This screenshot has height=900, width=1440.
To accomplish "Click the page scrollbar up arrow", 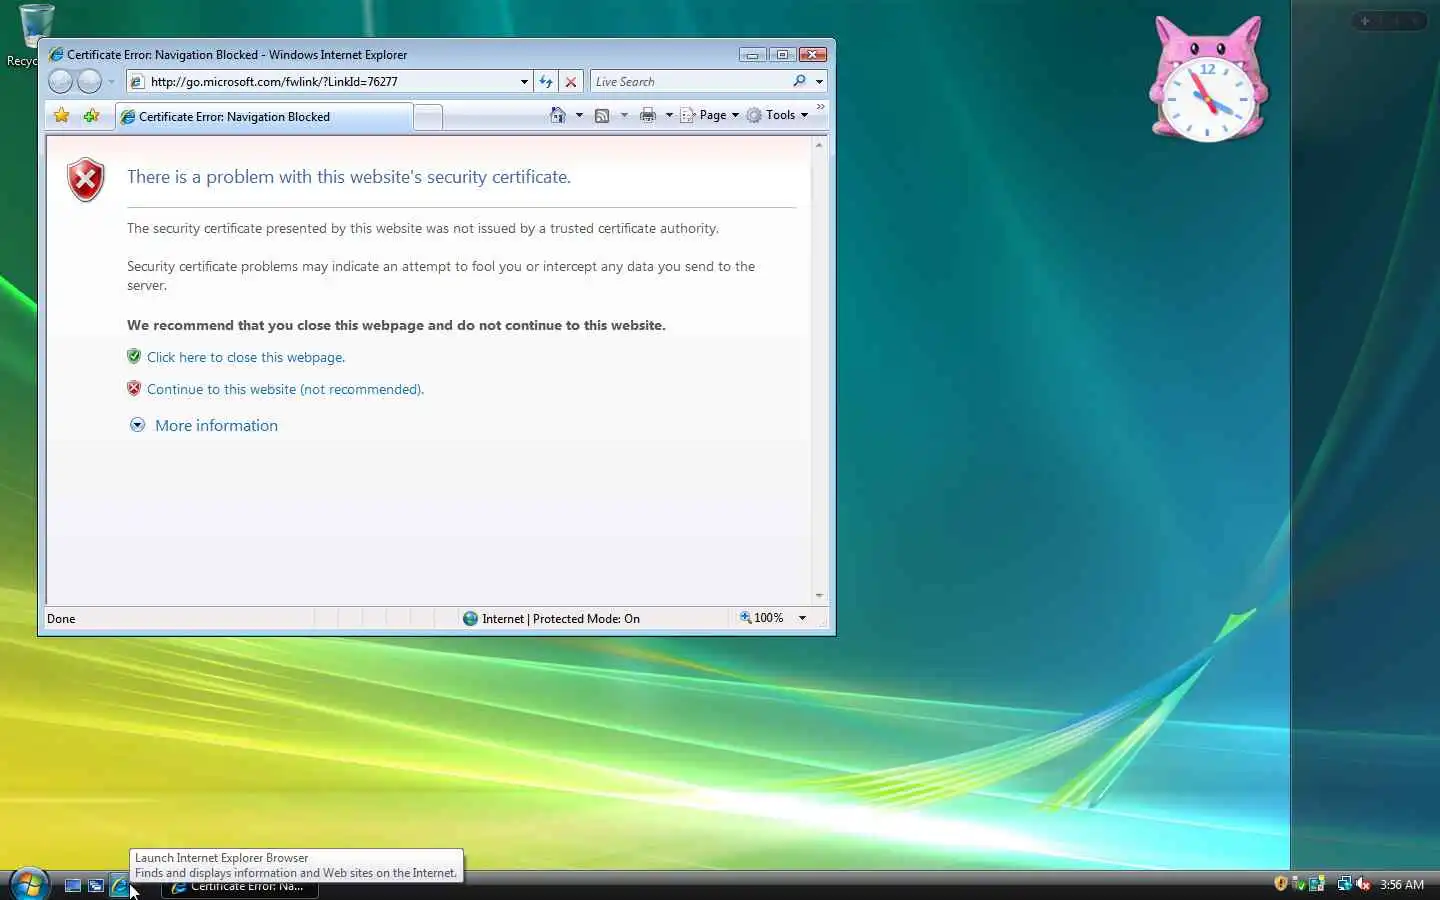I will point(819,145).
